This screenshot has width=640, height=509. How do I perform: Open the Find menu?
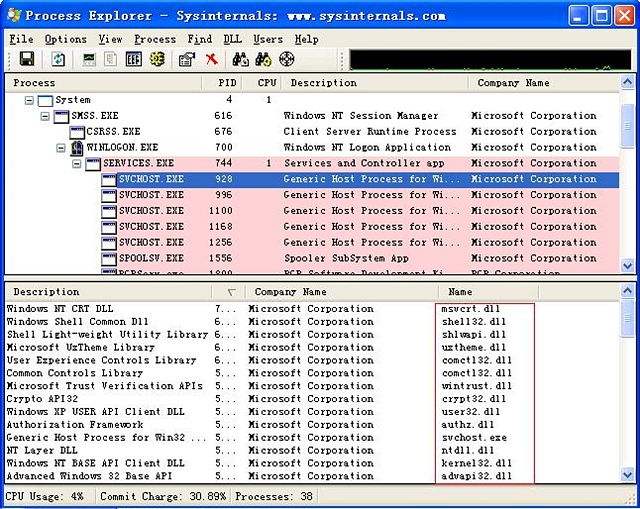pos(200,39)
